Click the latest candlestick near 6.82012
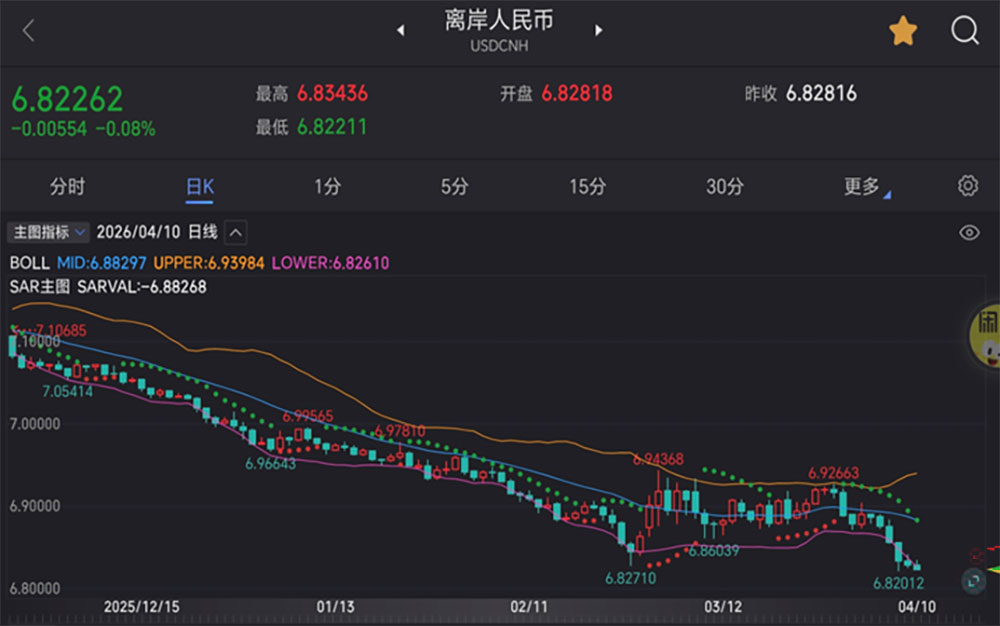The height and width of the screenshot is (626, 1000). (x=918, y=566)
